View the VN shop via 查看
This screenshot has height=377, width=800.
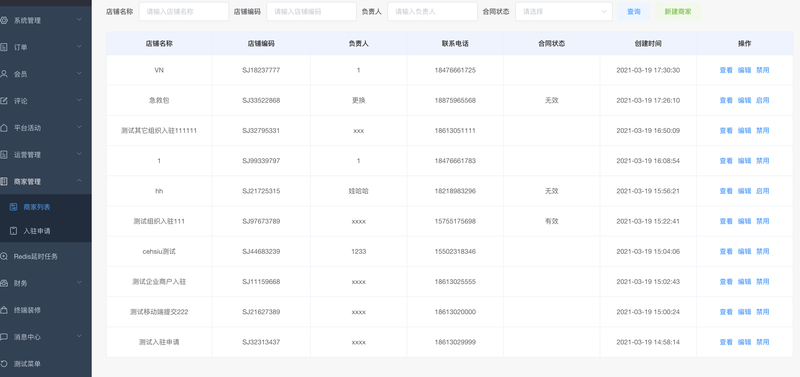726,70
